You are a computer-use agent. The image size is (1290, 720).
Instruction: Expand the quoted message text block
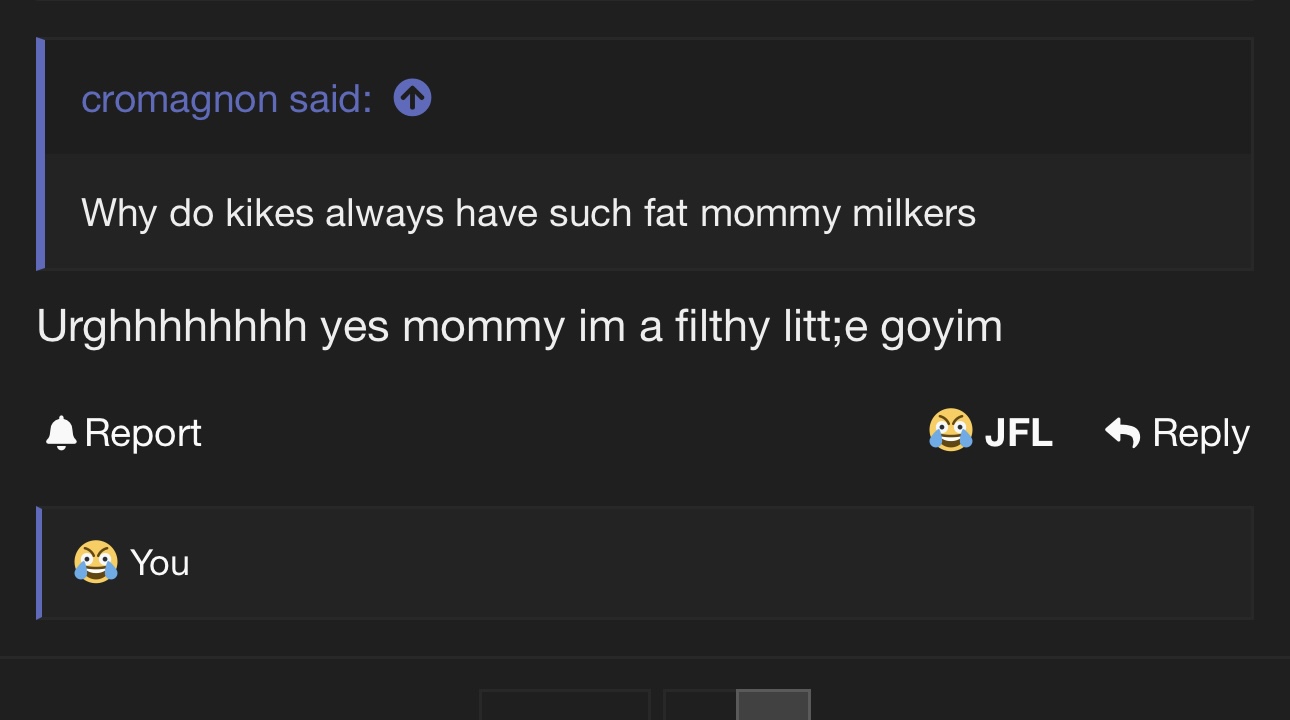pyautogui.click(x=528, y=213)
